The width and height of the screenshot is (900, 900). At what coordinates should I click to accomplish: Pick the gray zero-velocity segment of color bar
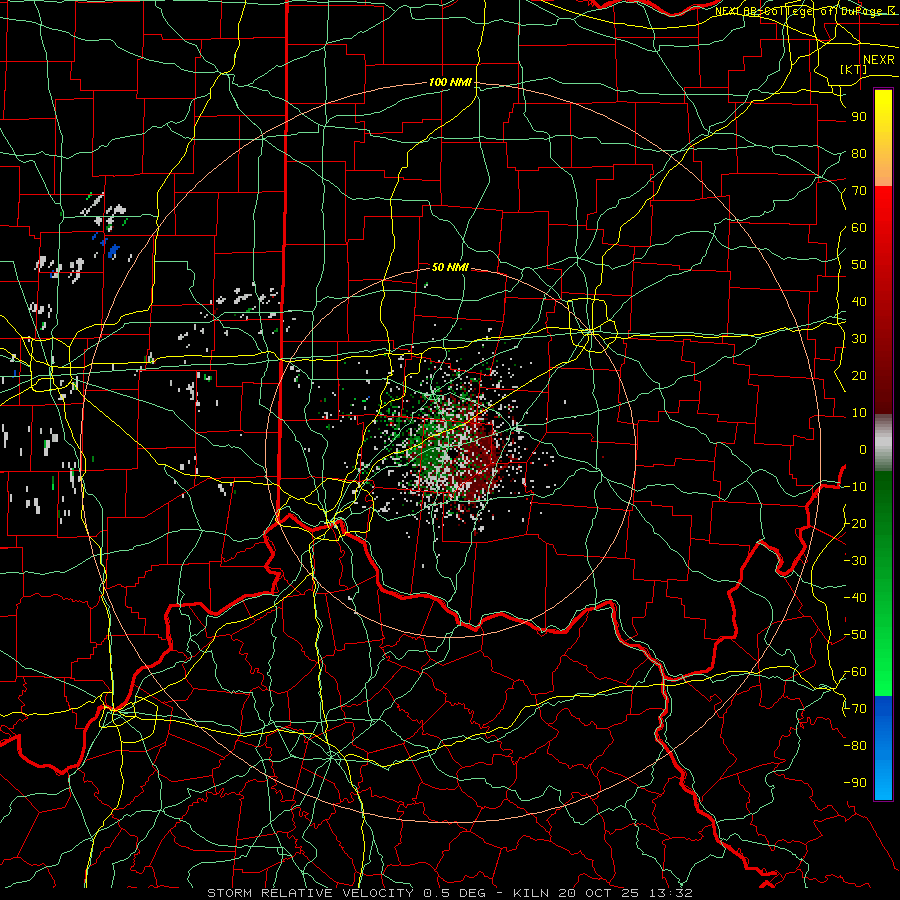tap(883, 442)
